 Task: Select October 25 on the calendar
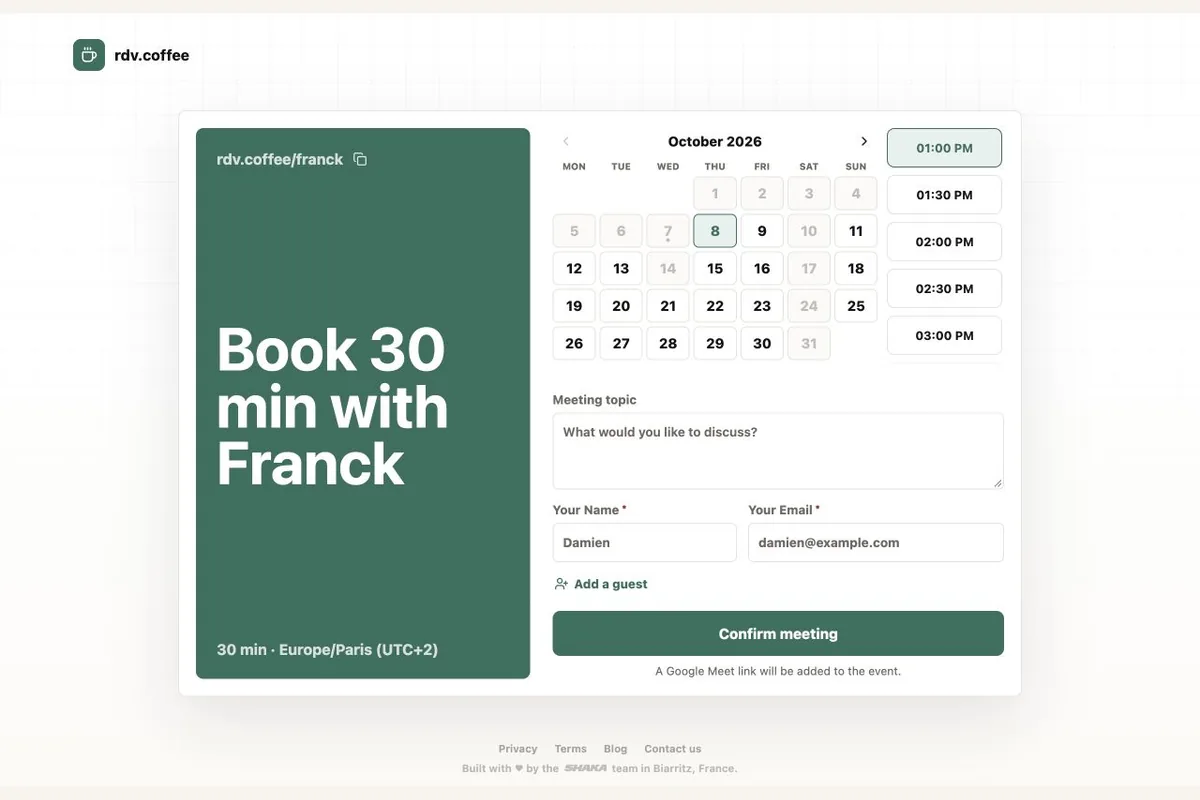click(856, 306)
